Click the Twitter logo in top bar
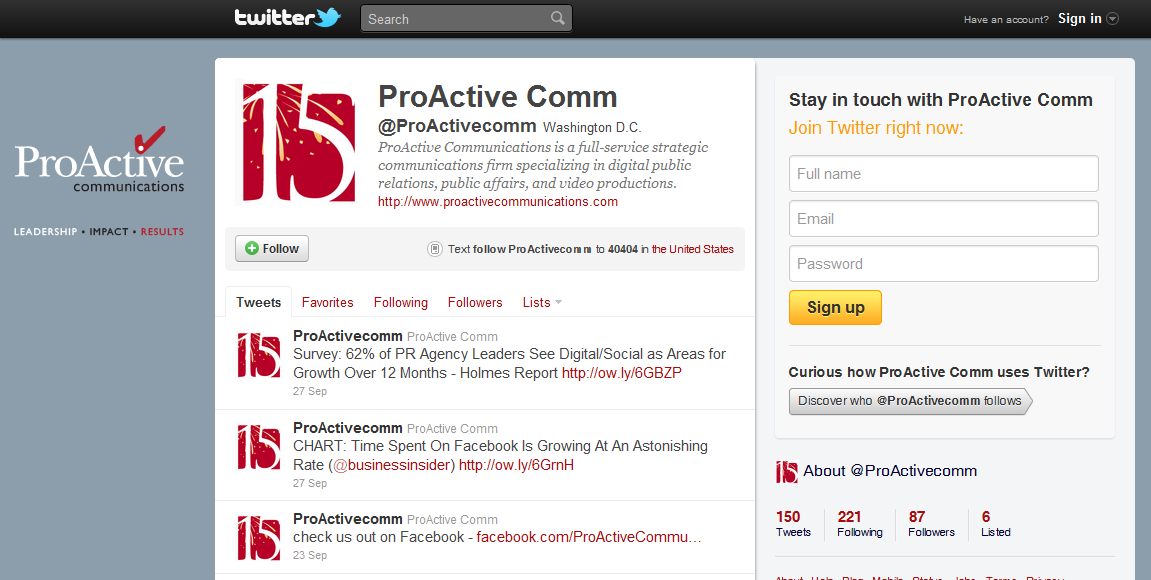 click(x=287, y=18)
